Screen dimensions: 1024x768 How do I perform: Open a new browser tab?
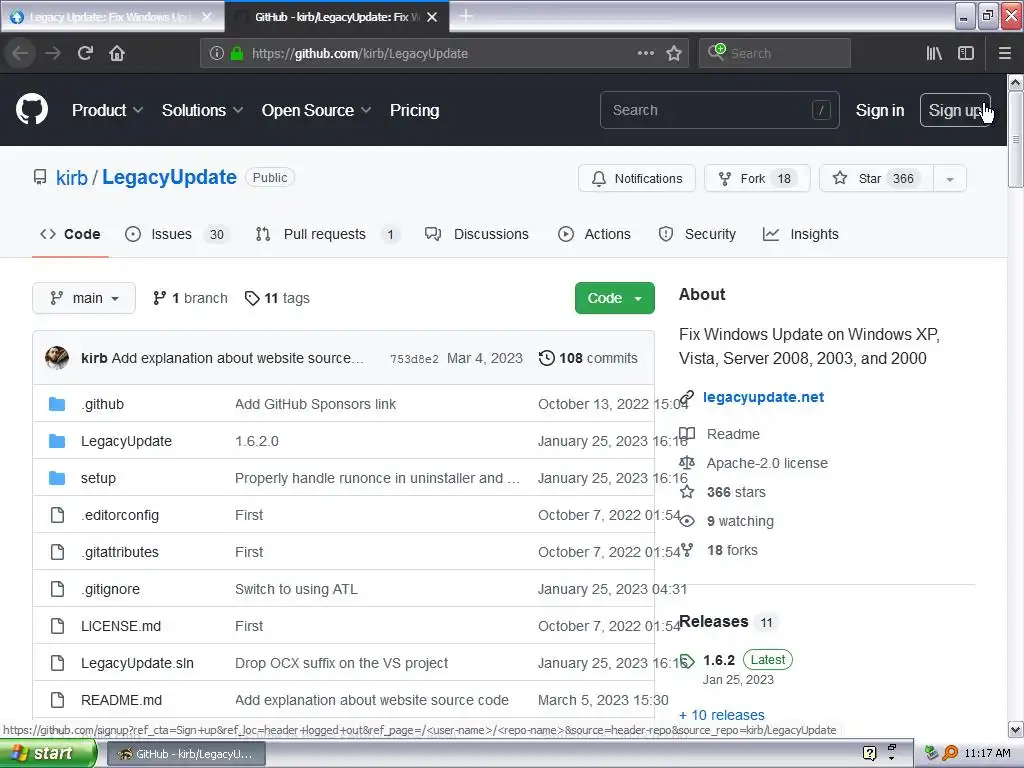pos(466,16)
